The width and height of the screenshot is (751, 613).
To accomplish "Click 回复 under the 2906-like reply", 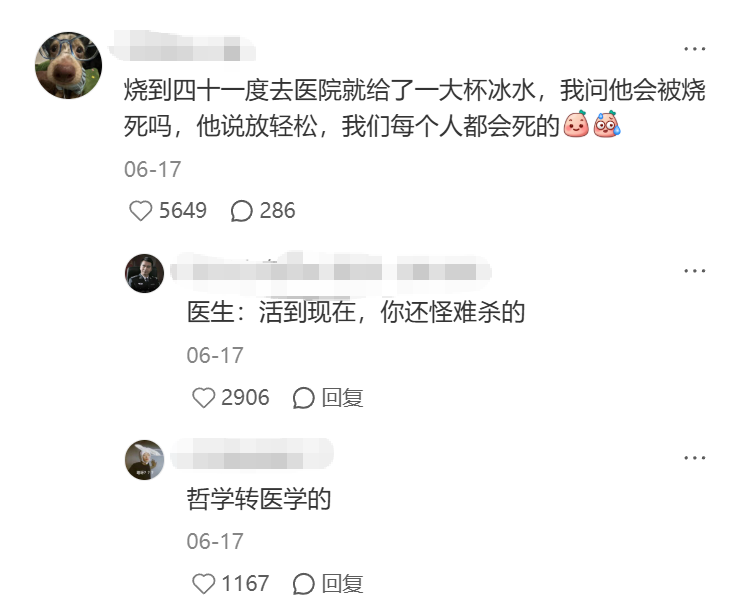I will [342, 397].
